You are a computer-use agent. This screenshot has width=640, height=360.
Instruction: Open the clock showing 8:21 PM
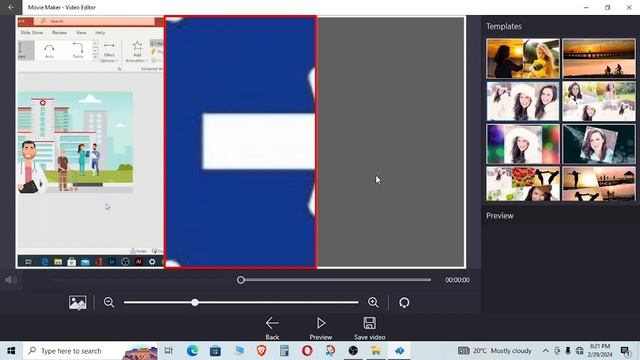[x=600, y=351]
